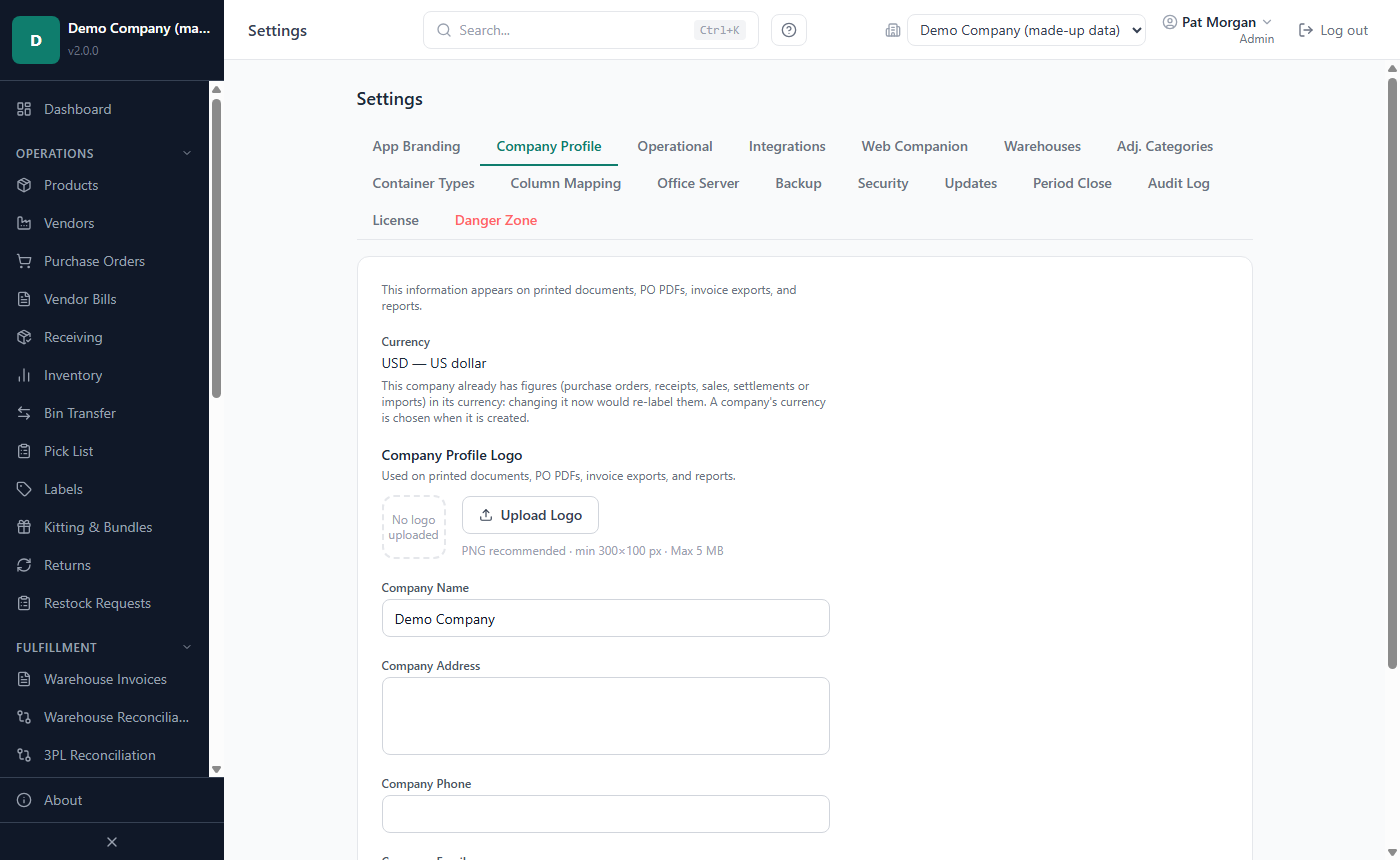Click the Bin Transfer arrows icon
The height and width of the screenshot is (860, 1400).
pyautogui.click(x=24, y=413)
